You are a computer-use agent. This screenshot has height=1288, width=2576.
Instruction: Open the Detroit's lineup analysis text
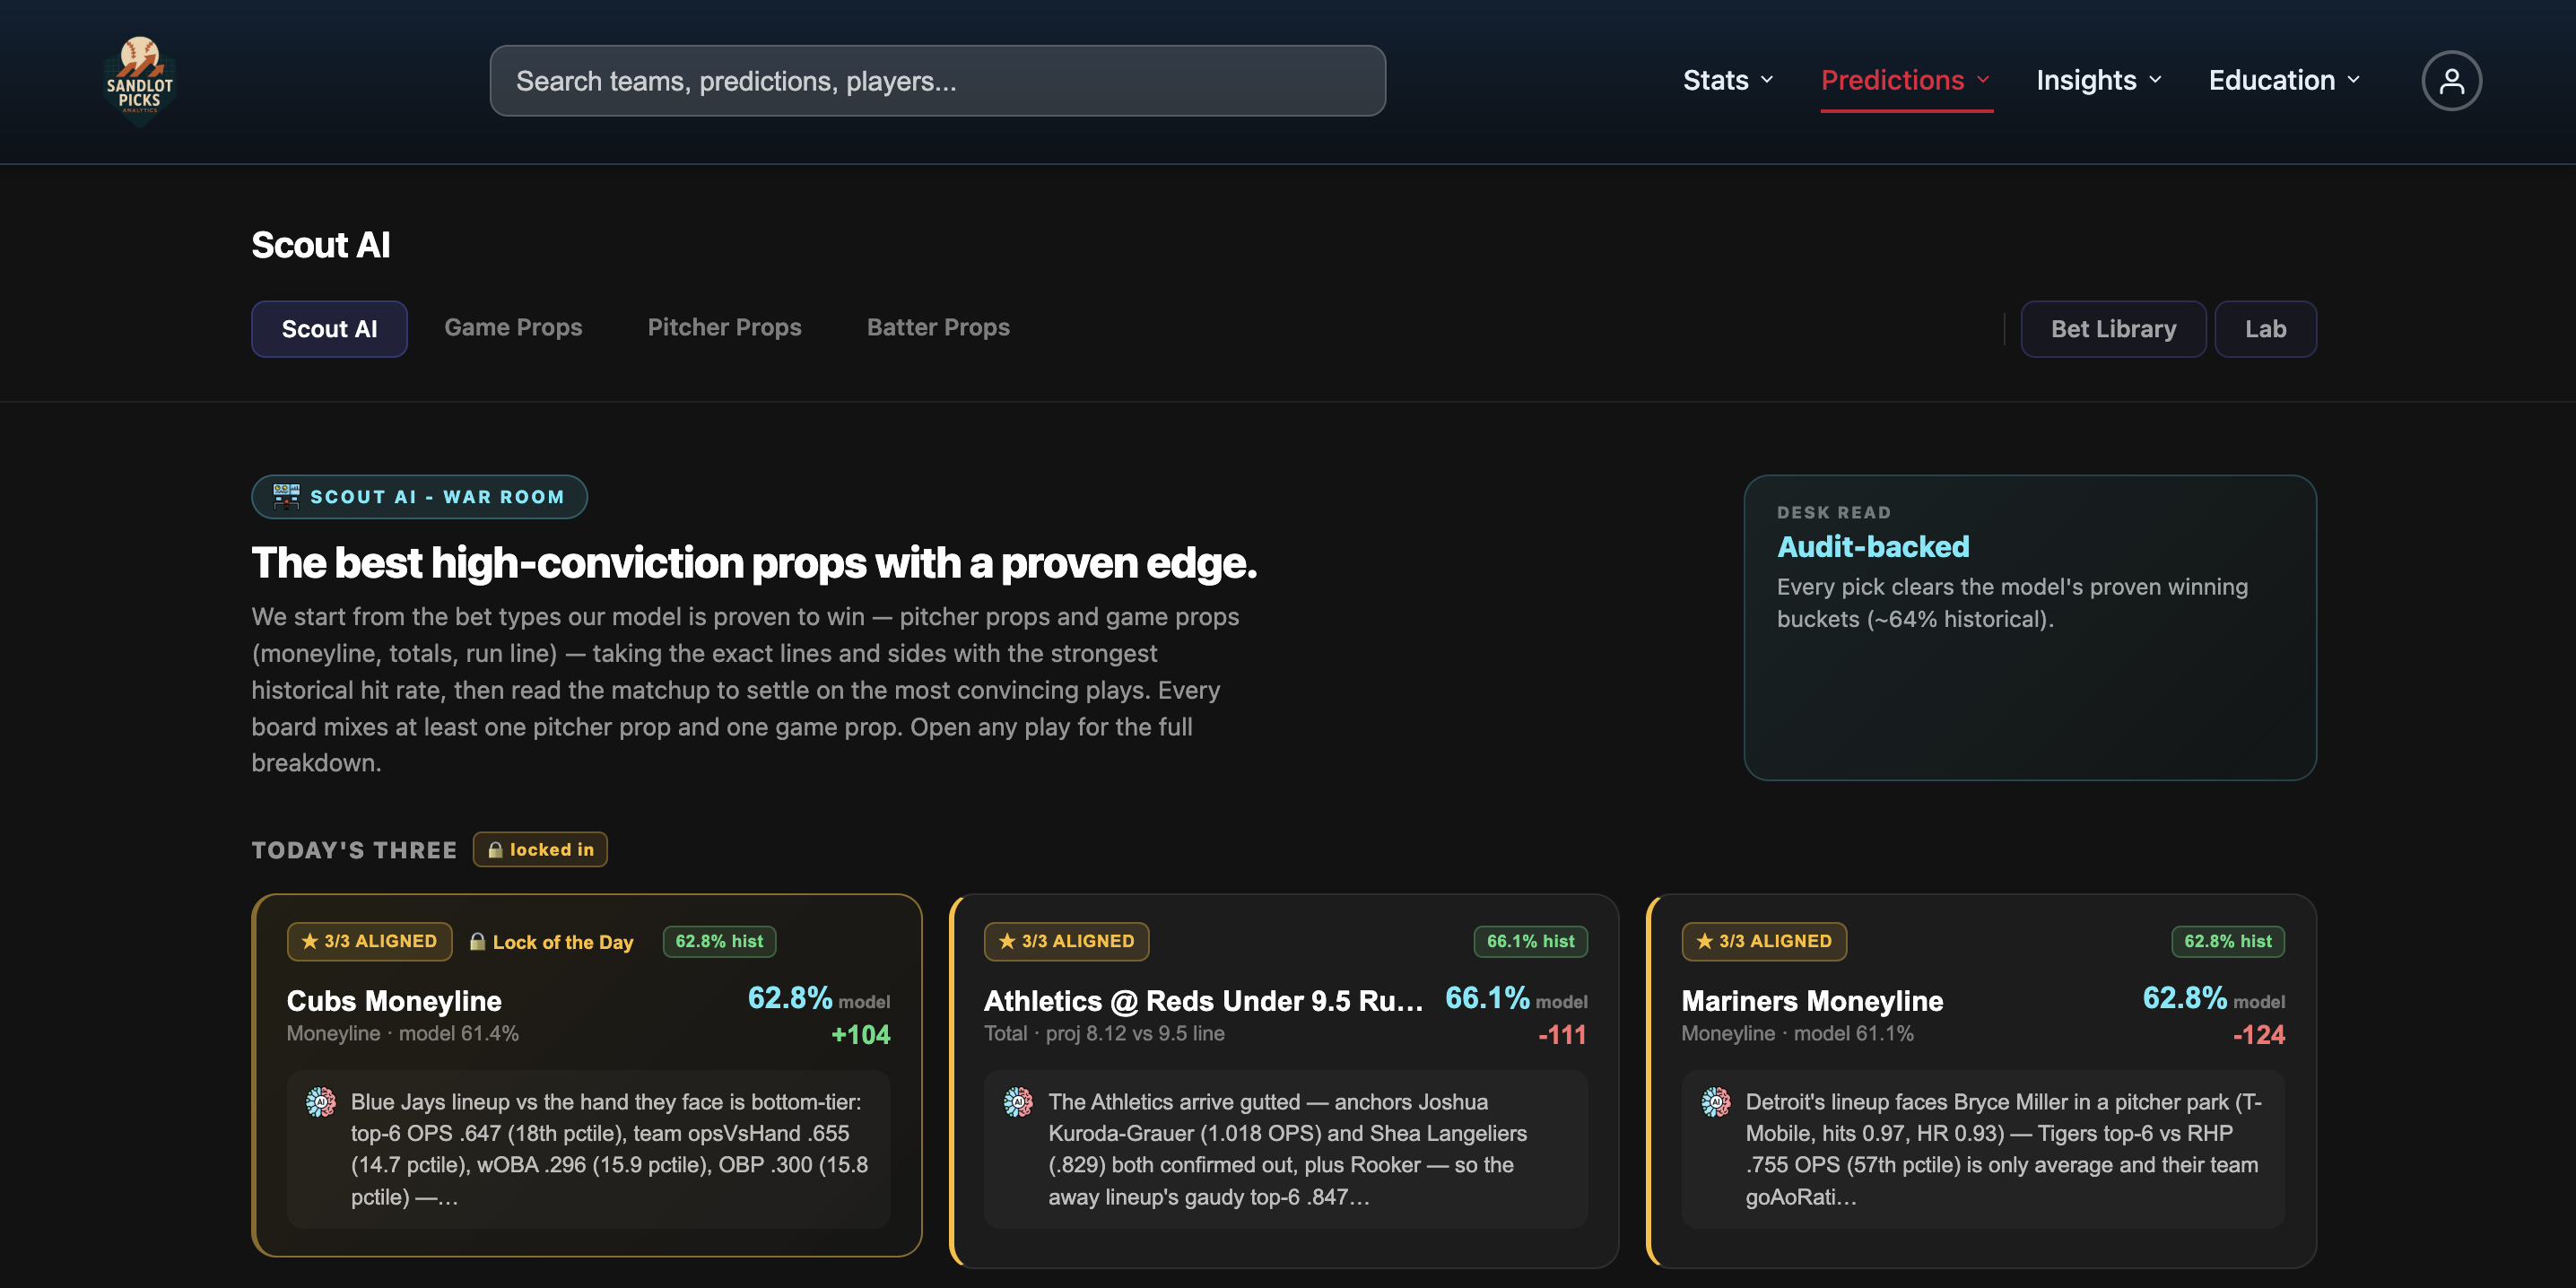2004,1149
